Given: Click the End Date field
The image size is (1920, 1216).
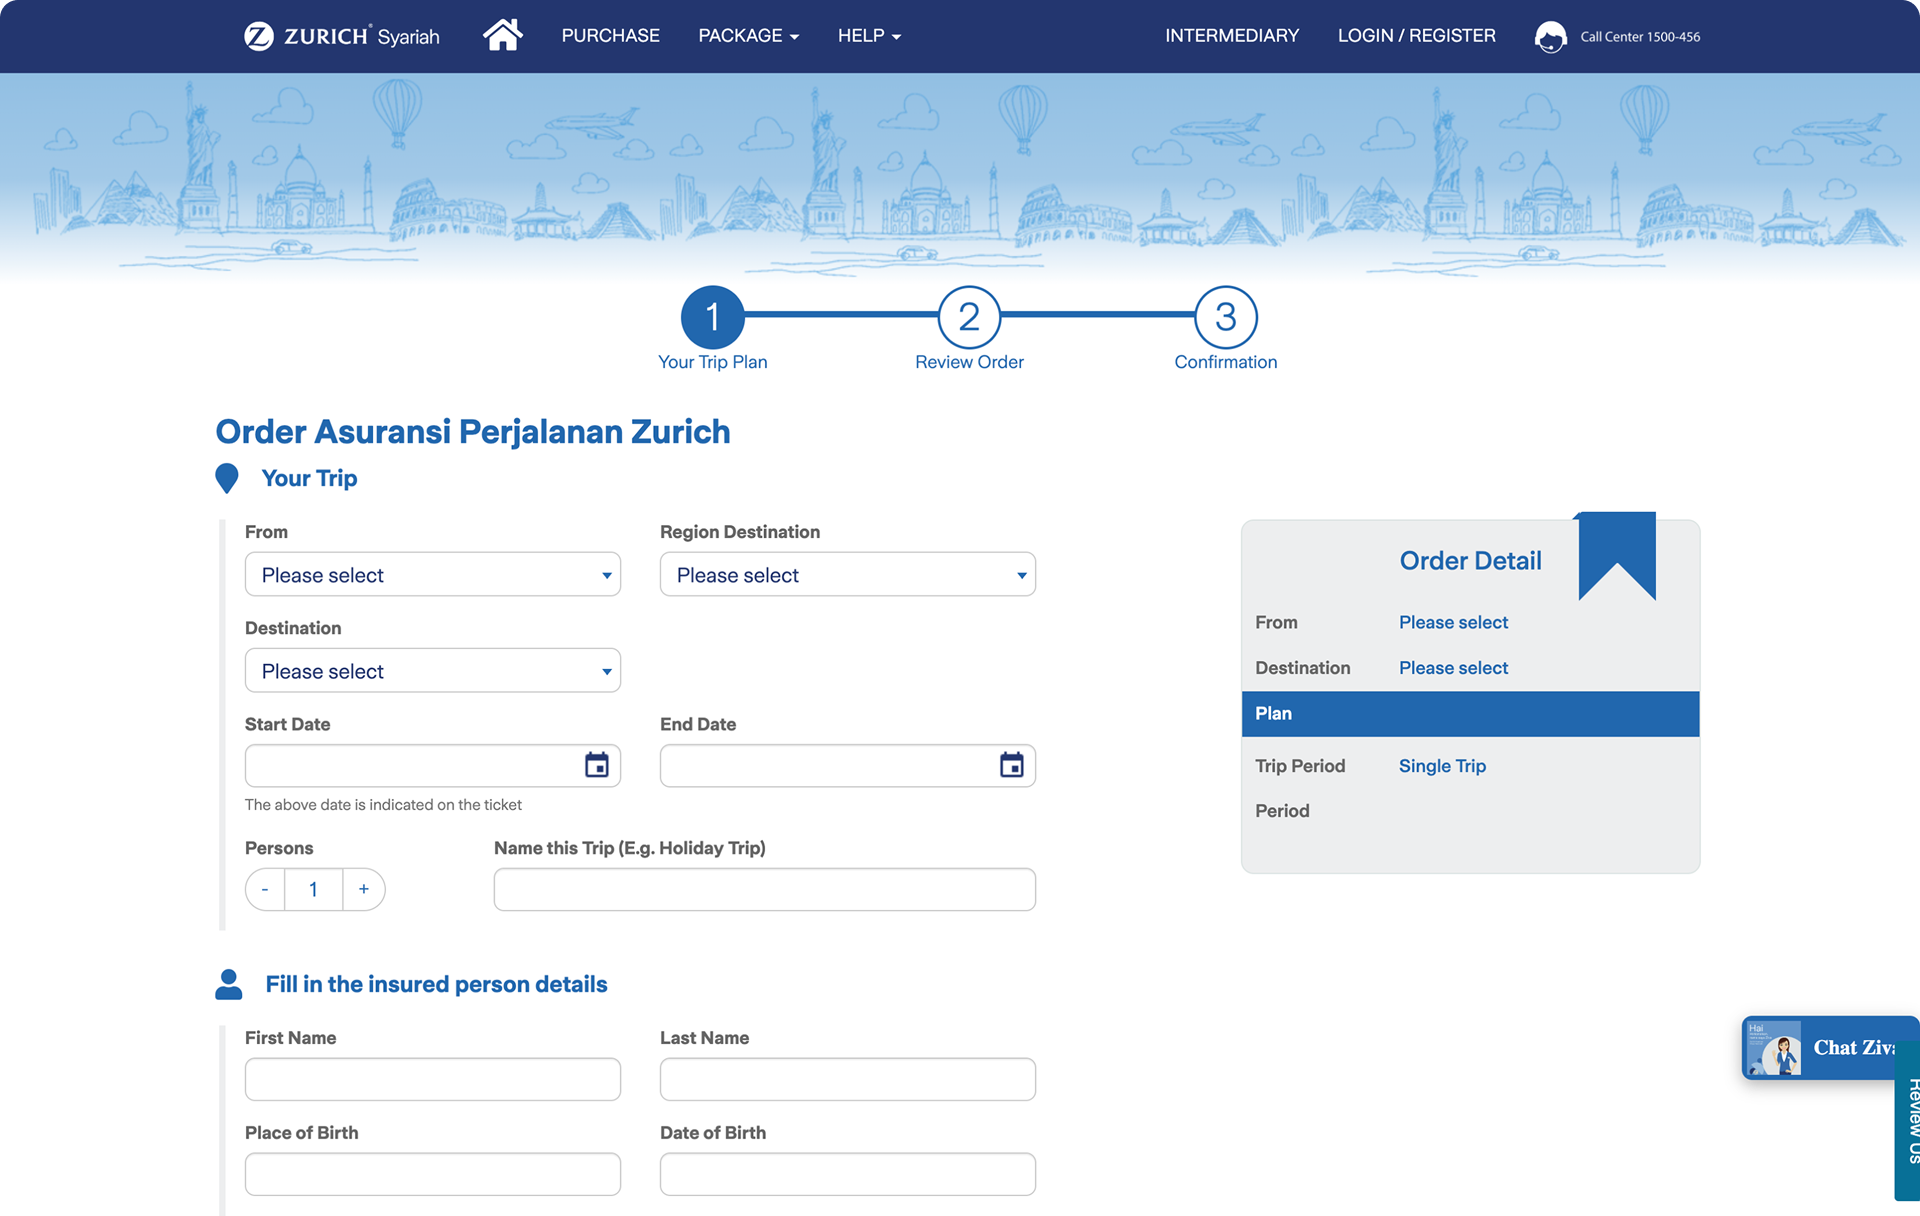Looking at the screenshot, I should (x=848, y=766).
